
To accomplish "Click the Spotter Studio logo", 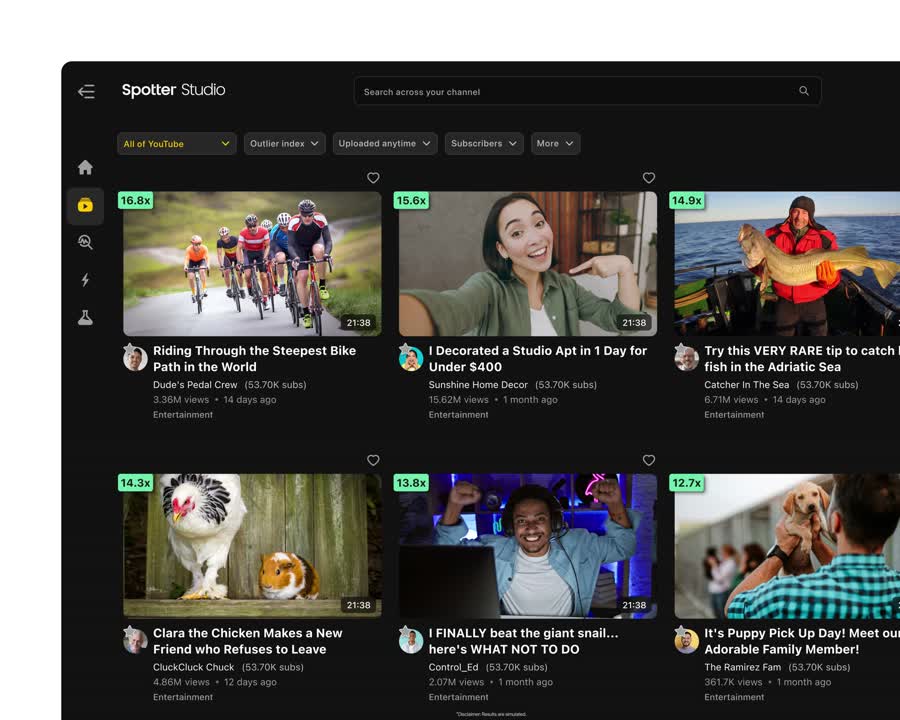I will pyautogui.click(x=173, y=90).
